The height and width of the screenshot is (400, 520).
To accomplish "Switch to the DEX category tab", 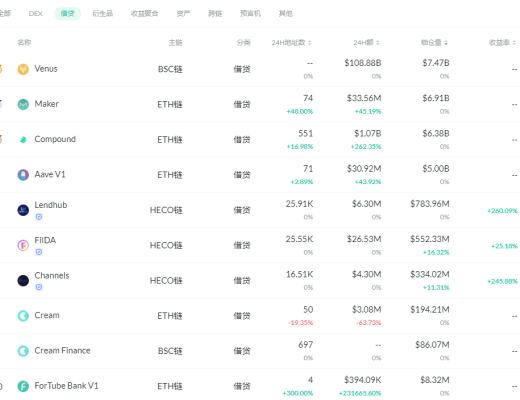I will click(x=36, y=13).
